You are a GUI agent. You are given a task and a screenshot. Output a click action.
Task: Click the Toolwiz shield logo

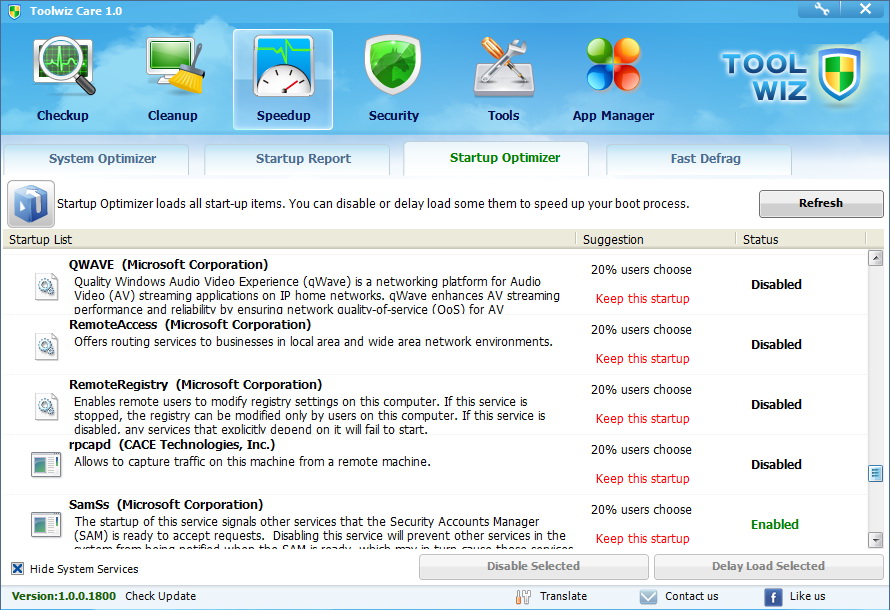coord(839,74)
